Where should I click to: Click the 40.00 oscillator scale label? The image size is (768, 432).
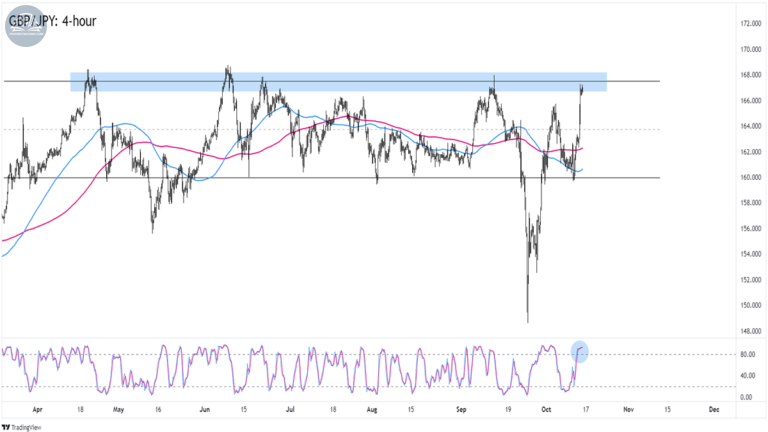747,376
